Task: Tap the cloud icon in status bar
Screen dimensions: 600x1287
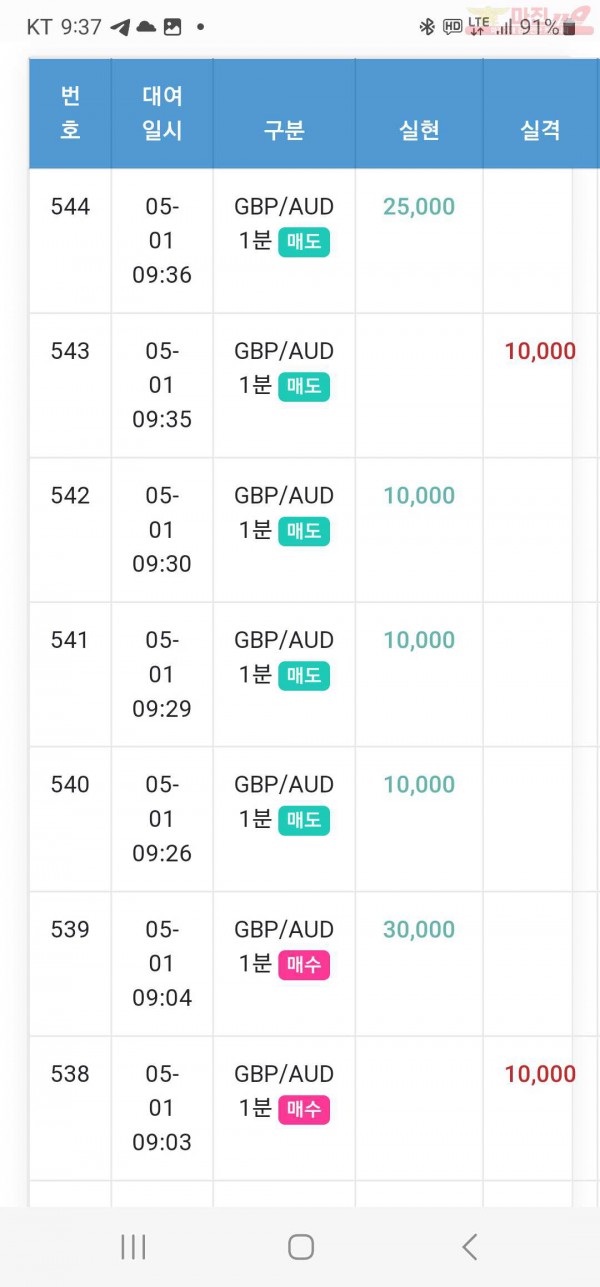Action: (x=146, y=27)
